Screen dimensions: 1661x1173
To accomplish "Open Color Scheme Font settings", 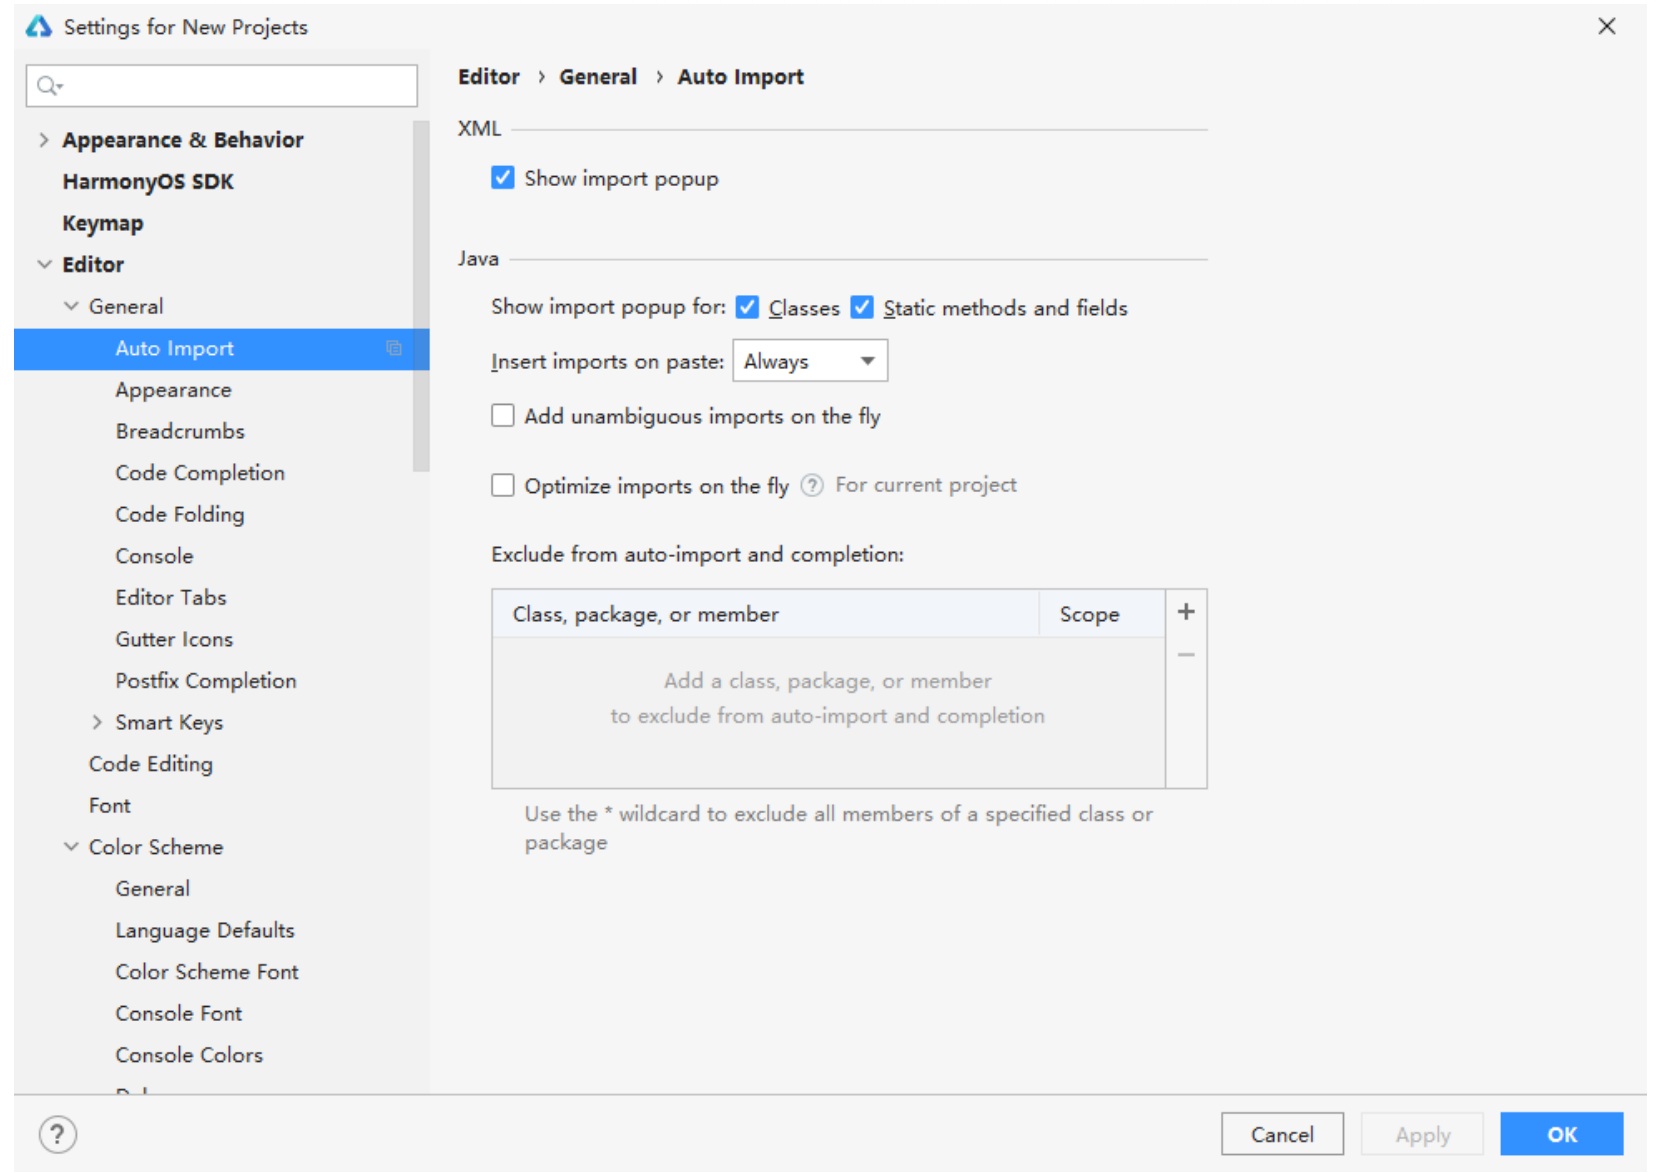I will pyautogui.click(x=207, y=972).
